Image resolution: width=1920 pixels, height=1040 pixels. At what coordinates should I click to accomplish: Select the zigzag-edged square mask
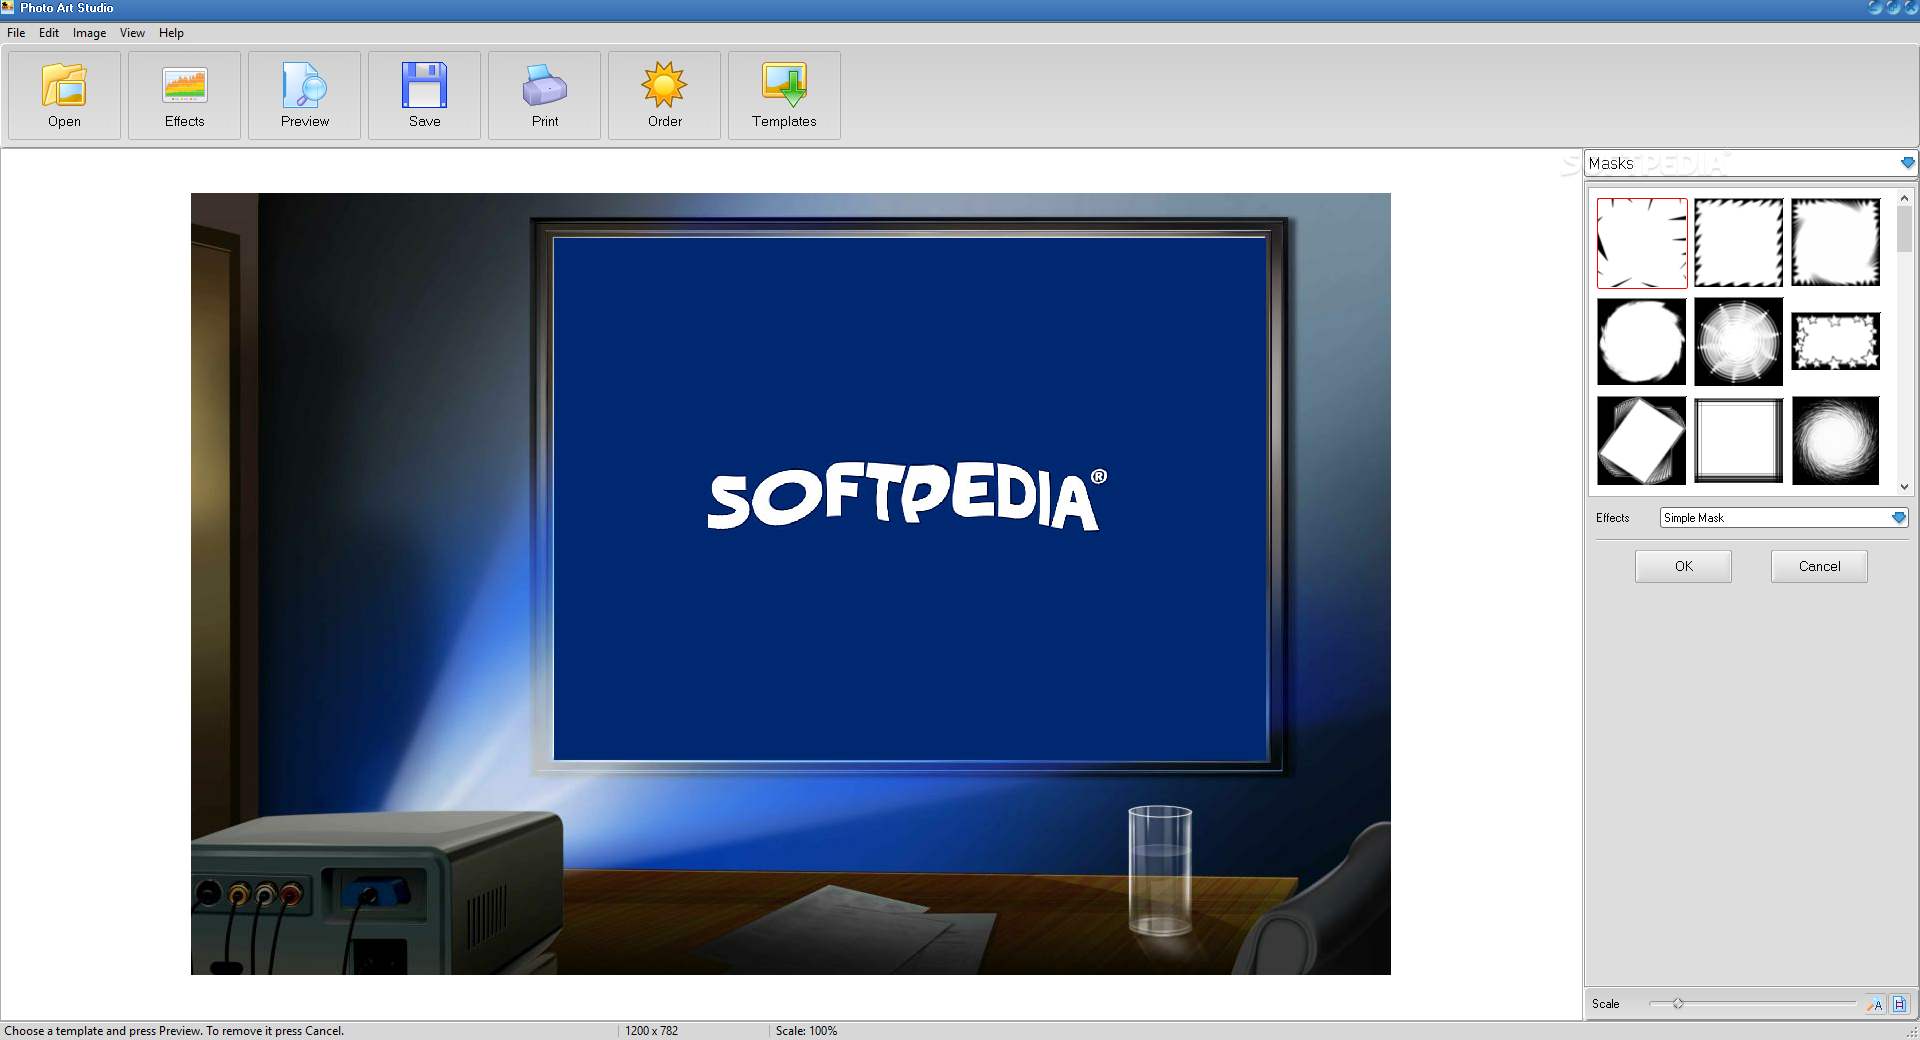1738,243
